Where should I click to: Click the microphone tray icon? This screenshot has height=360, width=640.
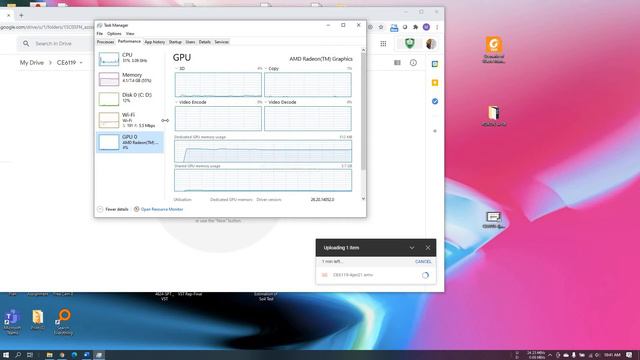click(573, 355)
